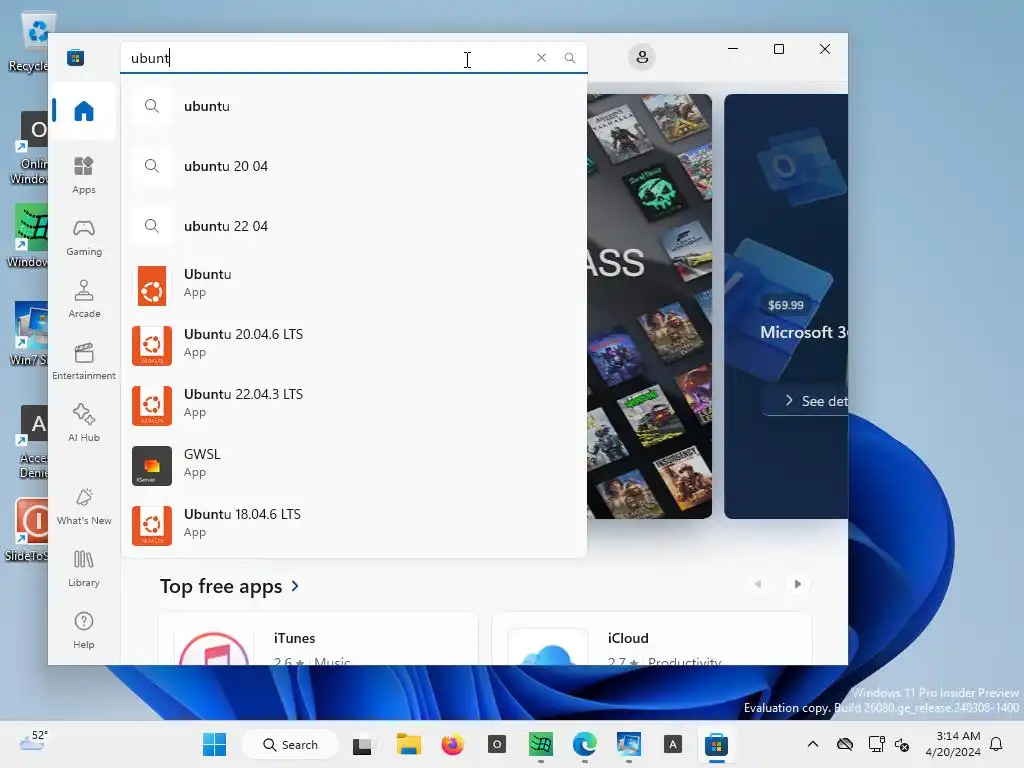Open the dark 'A' app taskbar icon
Image resolution: width=1024 pixels, height=768 pixels.
click(x=673, y=744)
